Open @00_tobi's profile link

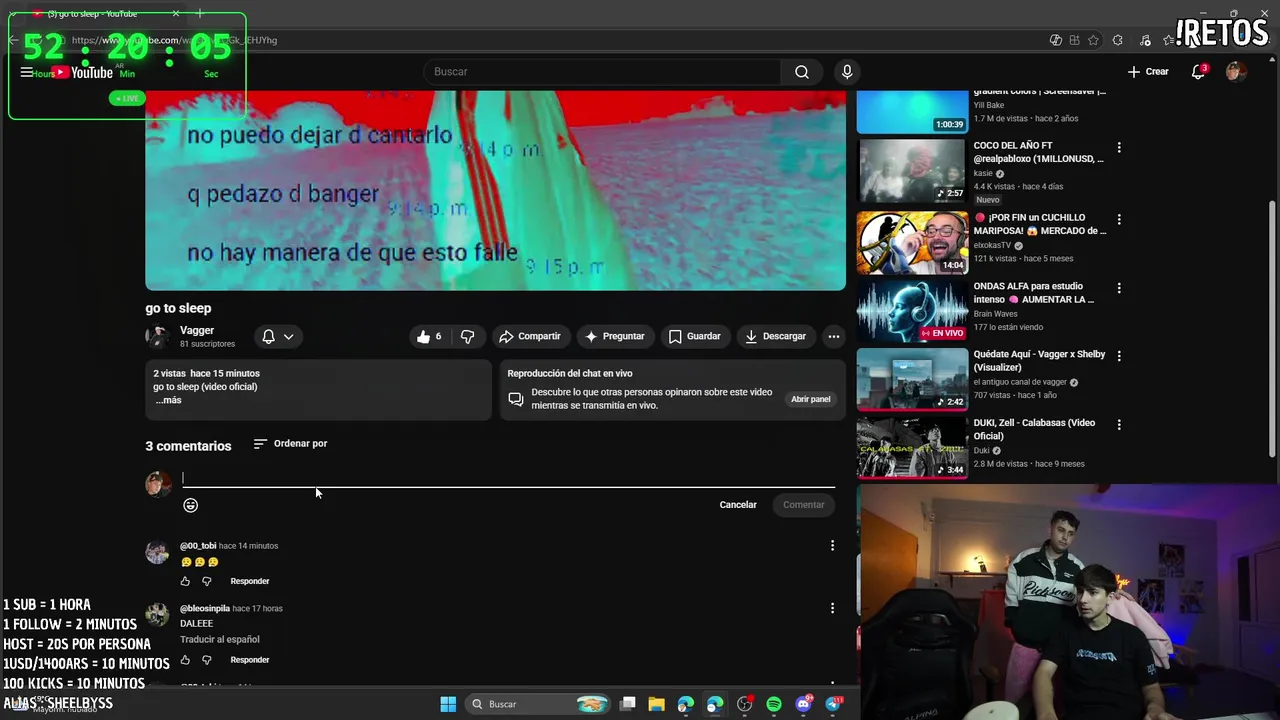point(198,546)
